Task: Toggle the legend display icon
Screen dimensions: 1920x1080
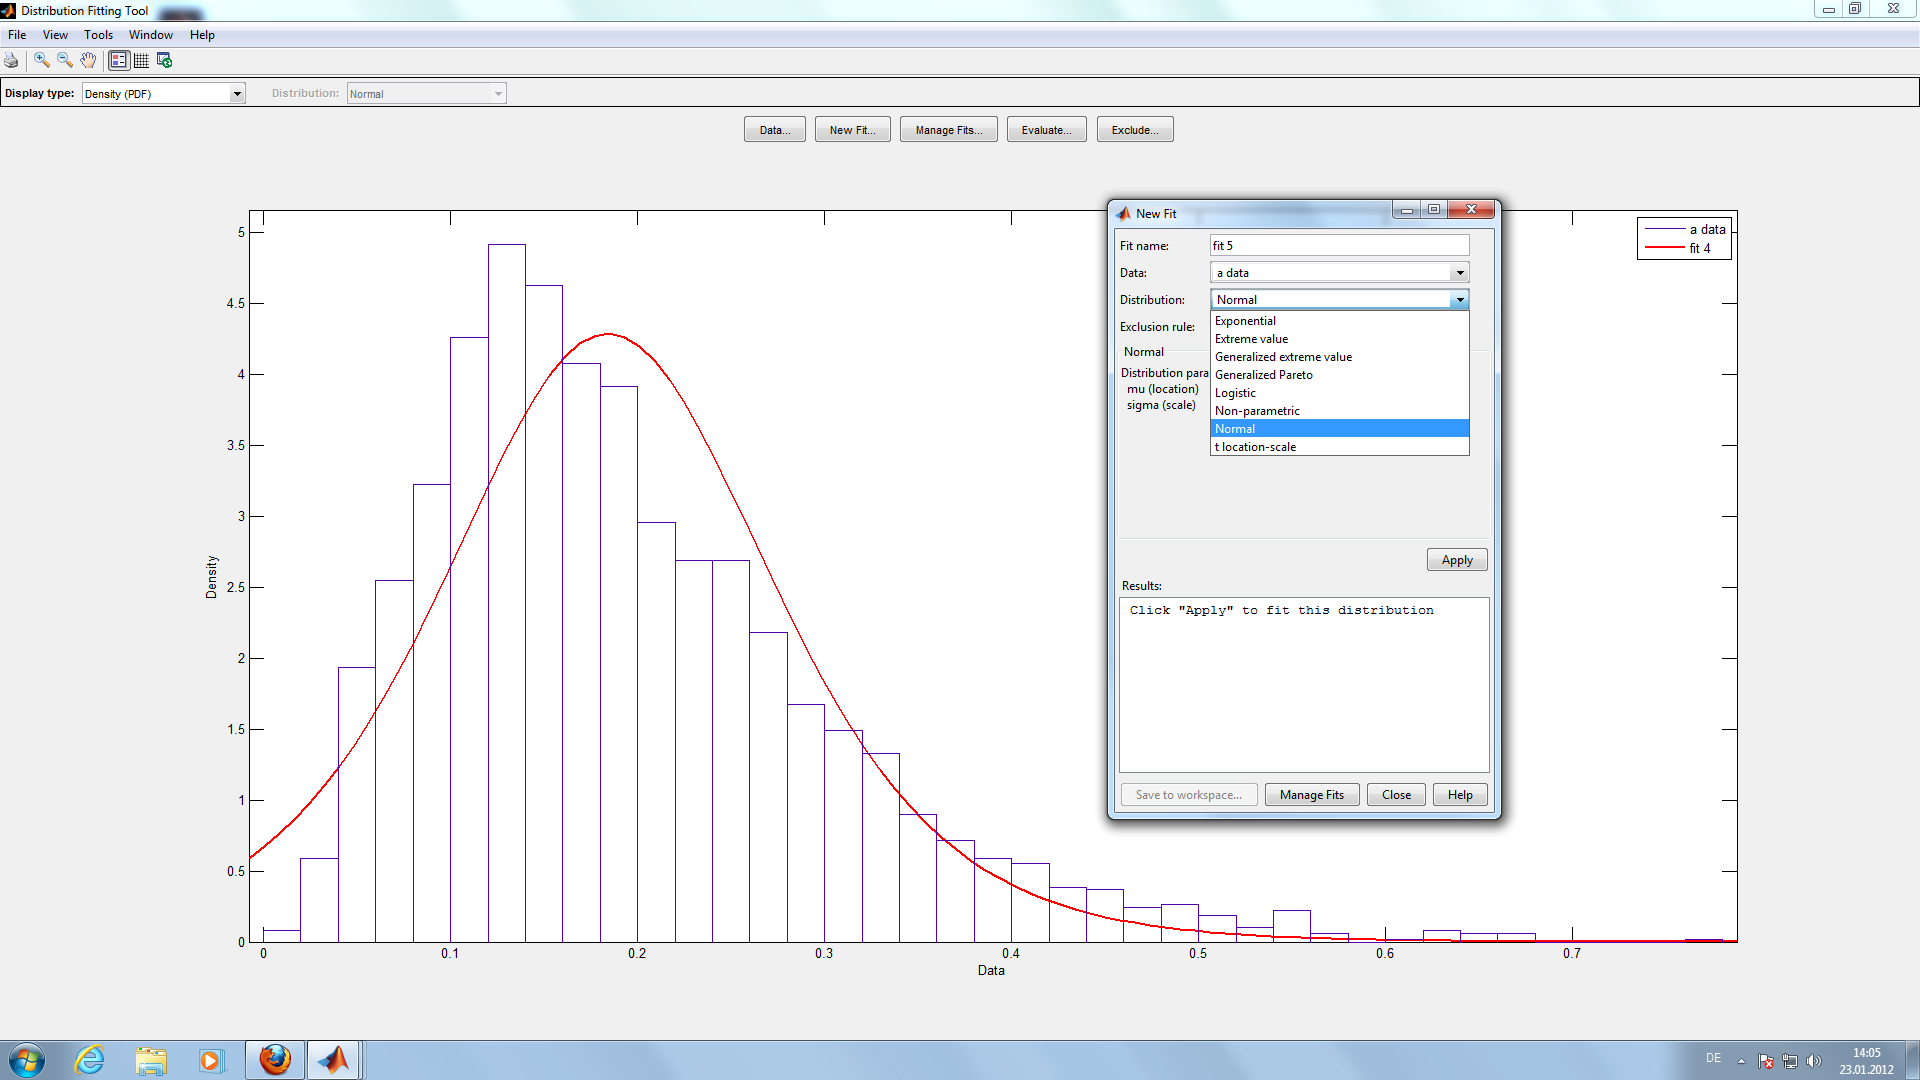Action: (119, 61)
